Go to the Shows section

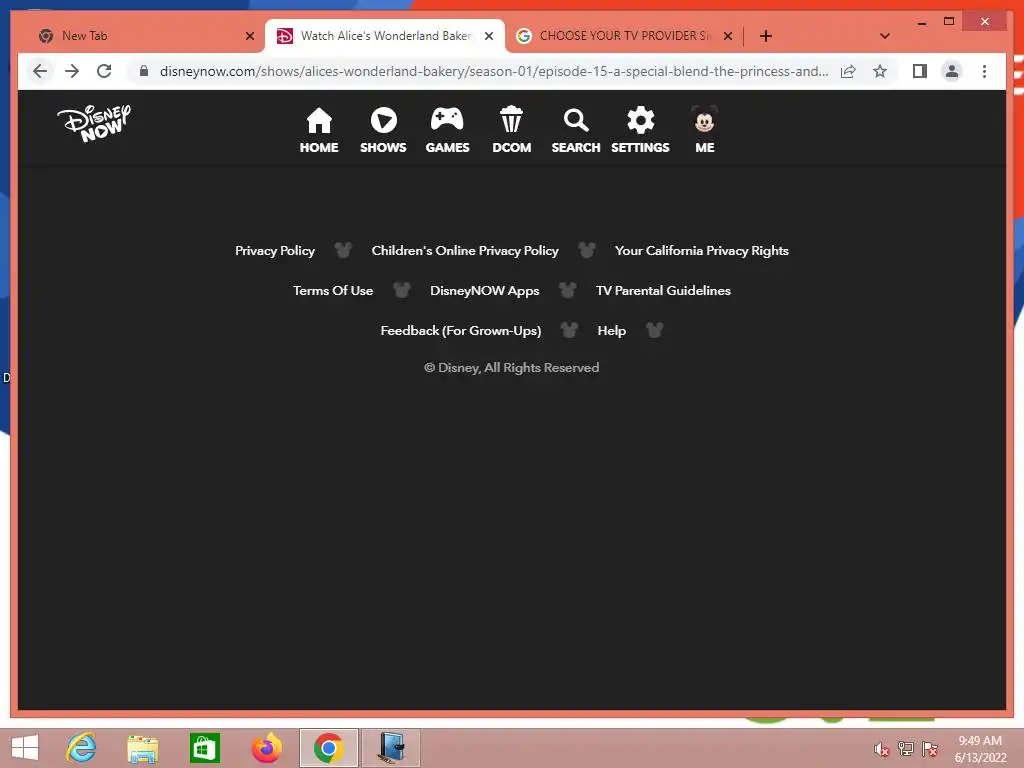pos(383,131)
